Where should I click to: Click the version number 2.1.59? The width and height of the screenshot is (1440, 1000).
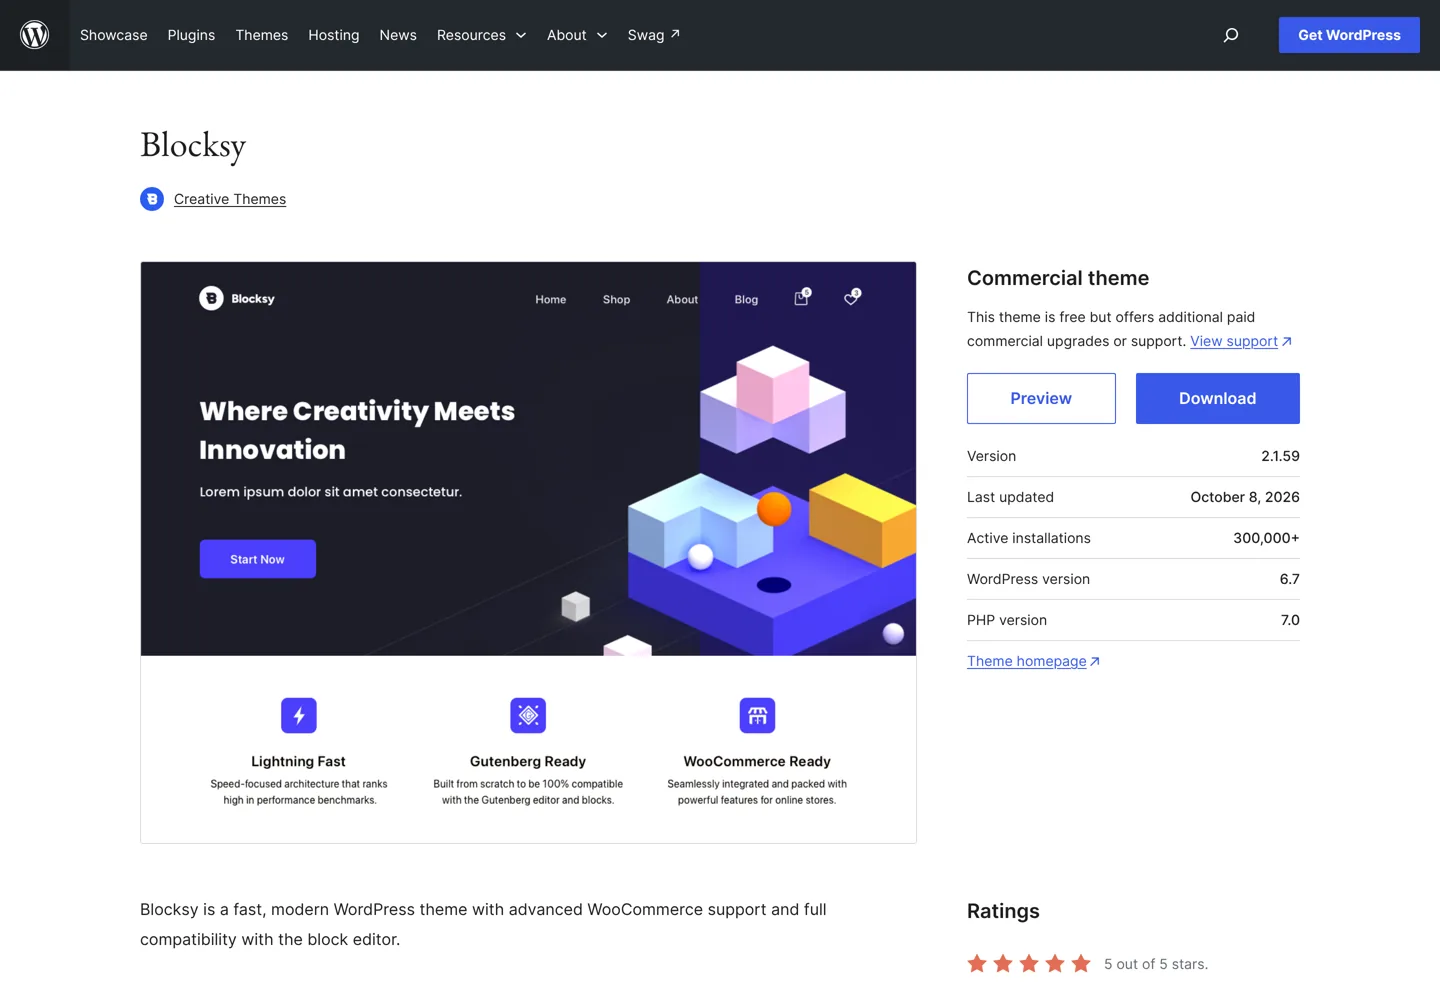[x=1280, y=456]
